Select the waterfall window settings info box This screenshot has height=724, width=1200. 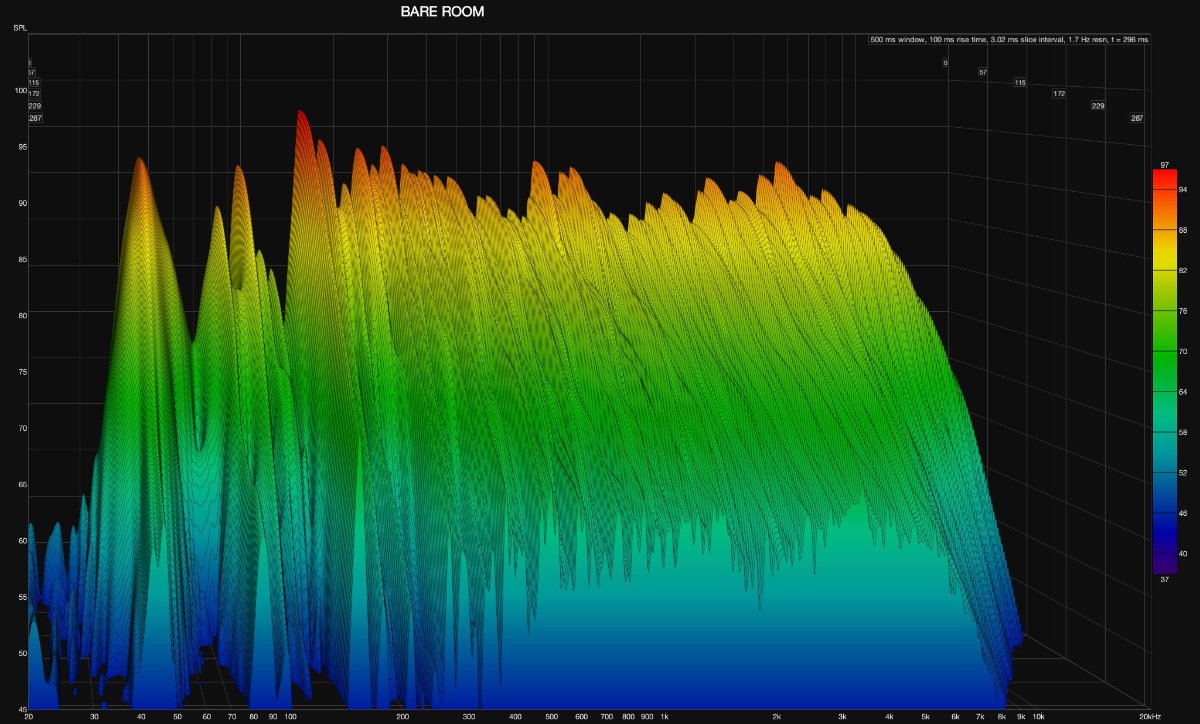(1009, 40)
